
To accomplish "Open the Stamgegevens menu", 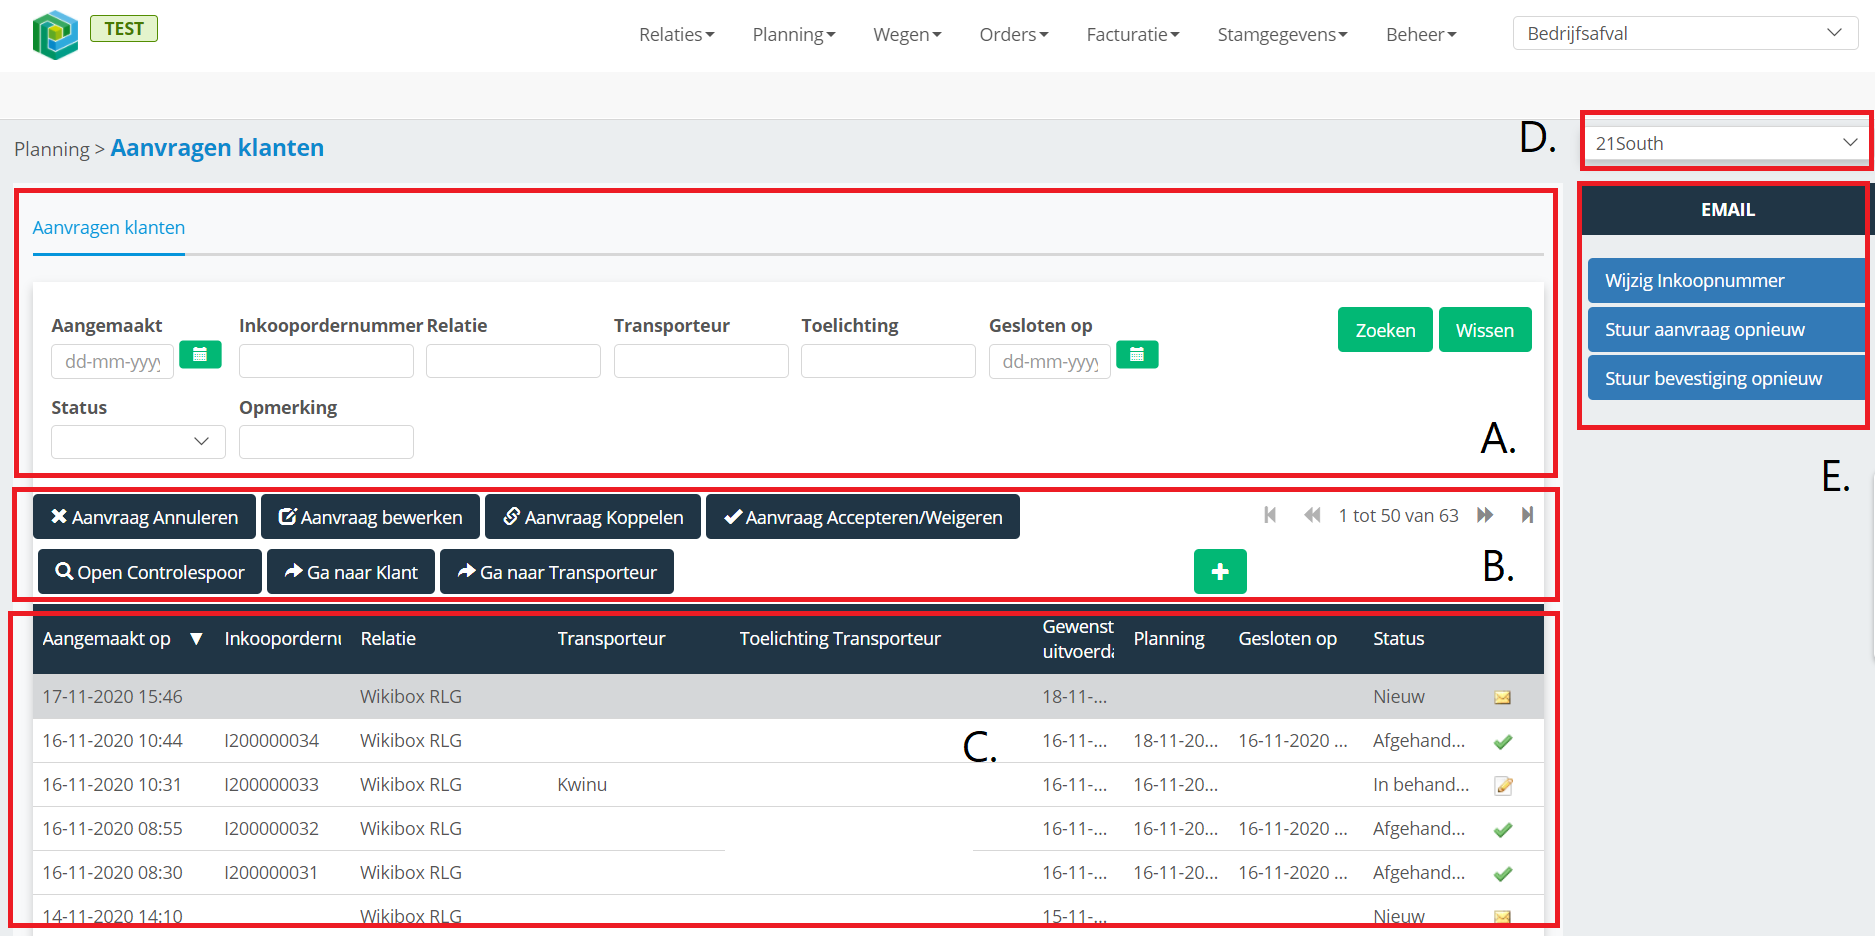I will (x=1283, y=35).
